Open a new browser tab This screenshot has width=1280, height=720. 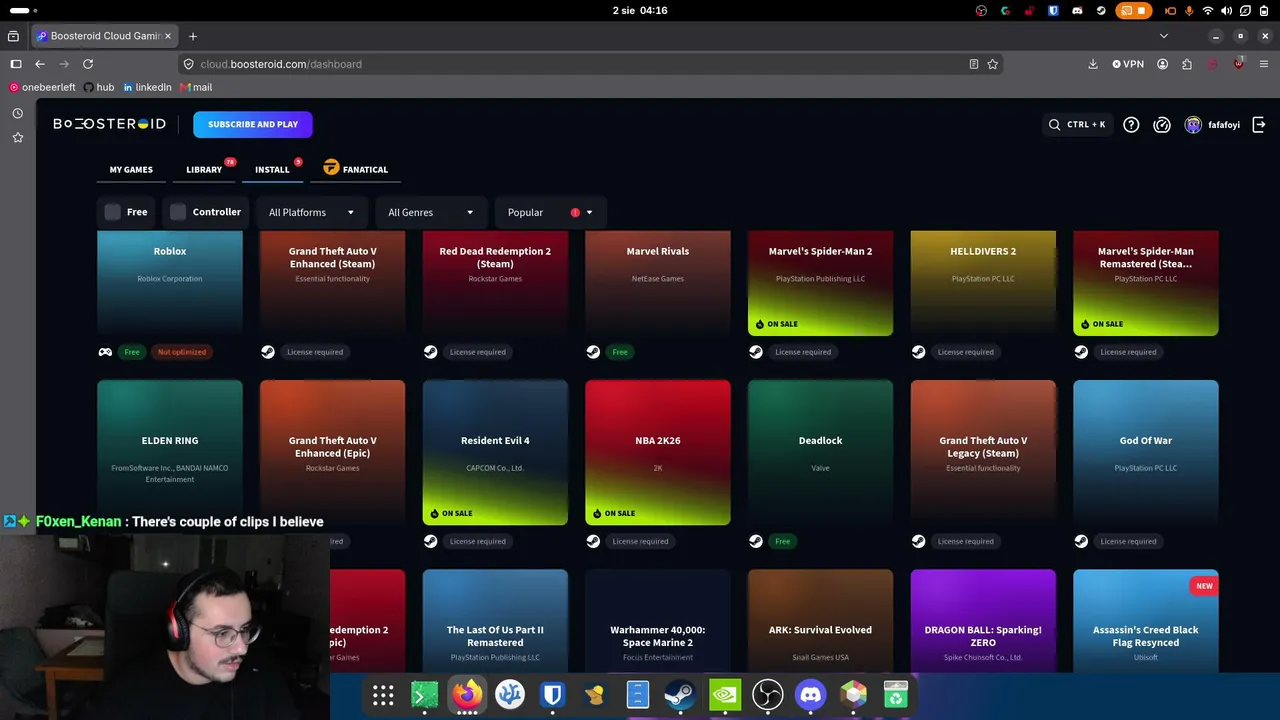pyautogui.click(x=193, y=36)
